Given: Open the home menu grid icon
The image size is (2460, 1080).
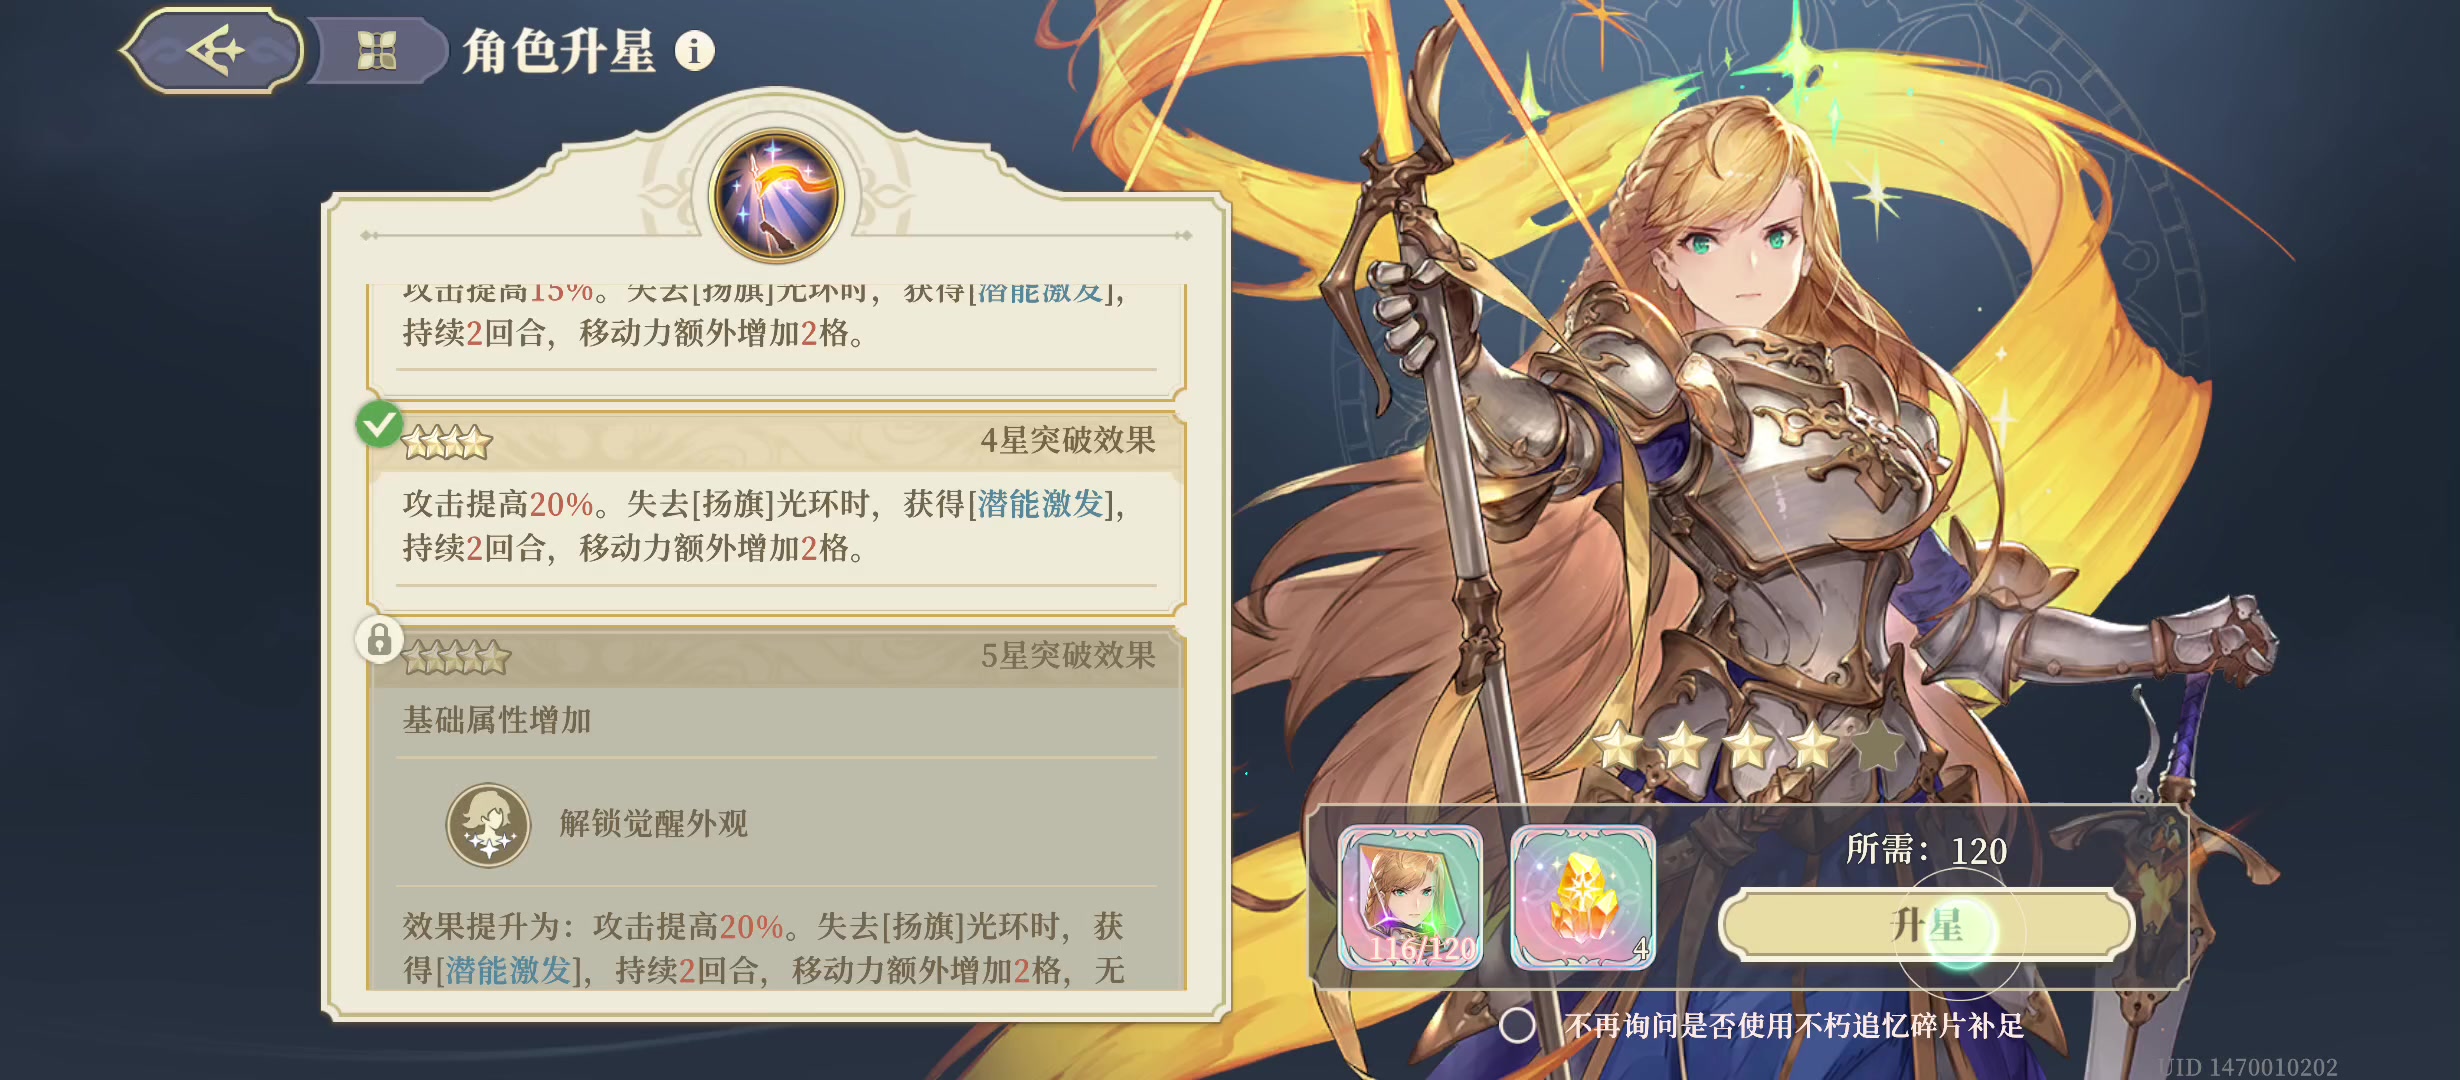Looking at the screenshot, I should click(x=377, y=50).
